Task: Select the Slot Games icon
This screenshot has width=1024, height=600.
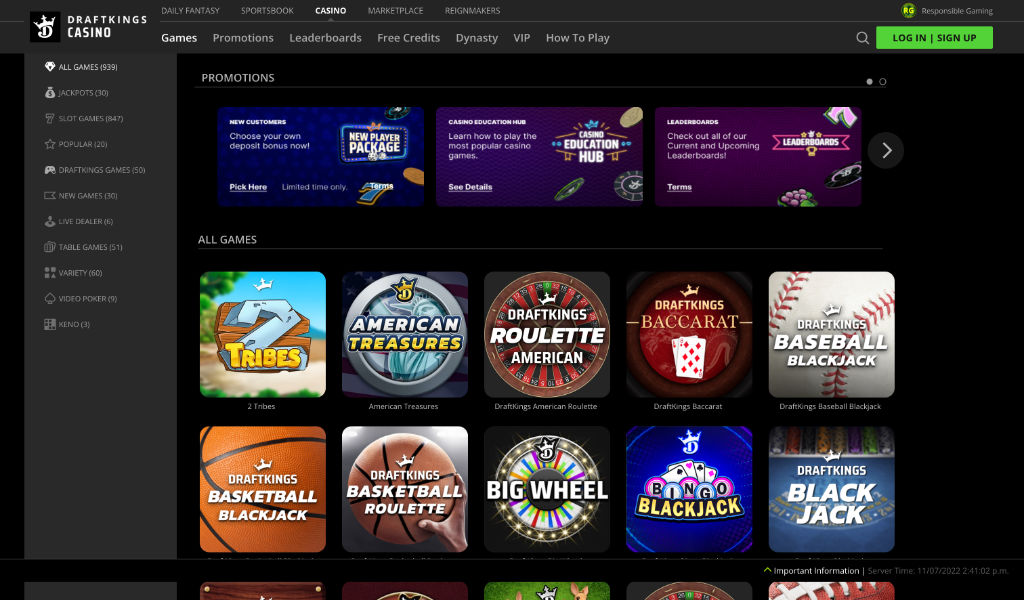Action: coord(50,118)
